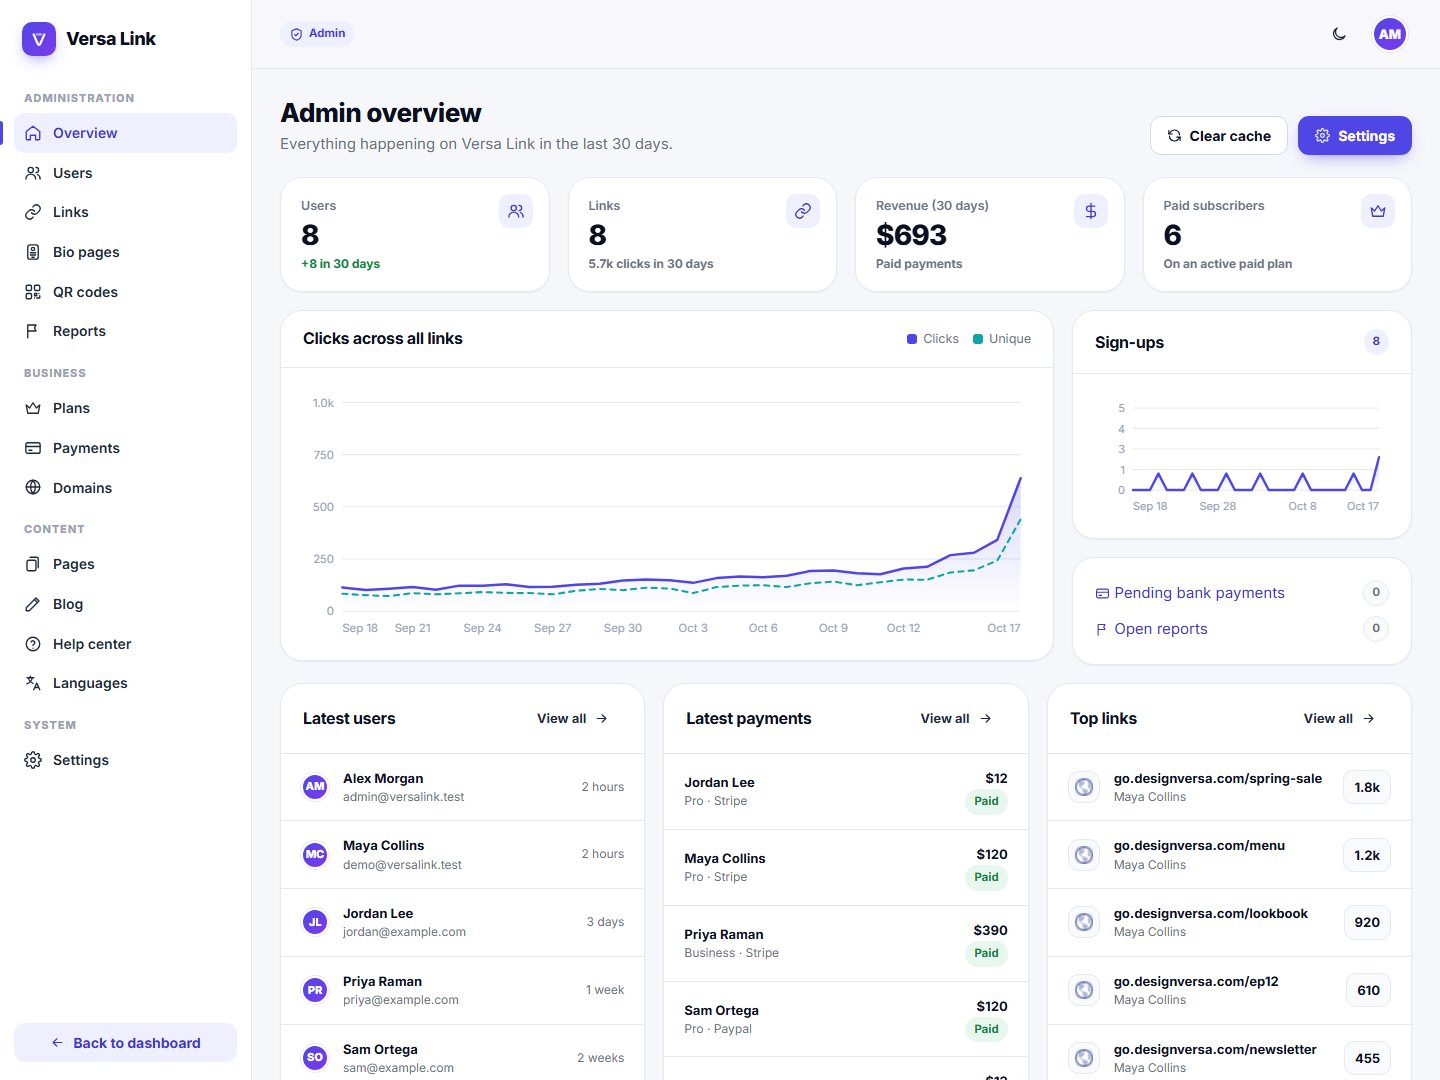
Task: Click the globe icon beside go.designversa.com/menu
Action: (x=1084, y=855)
